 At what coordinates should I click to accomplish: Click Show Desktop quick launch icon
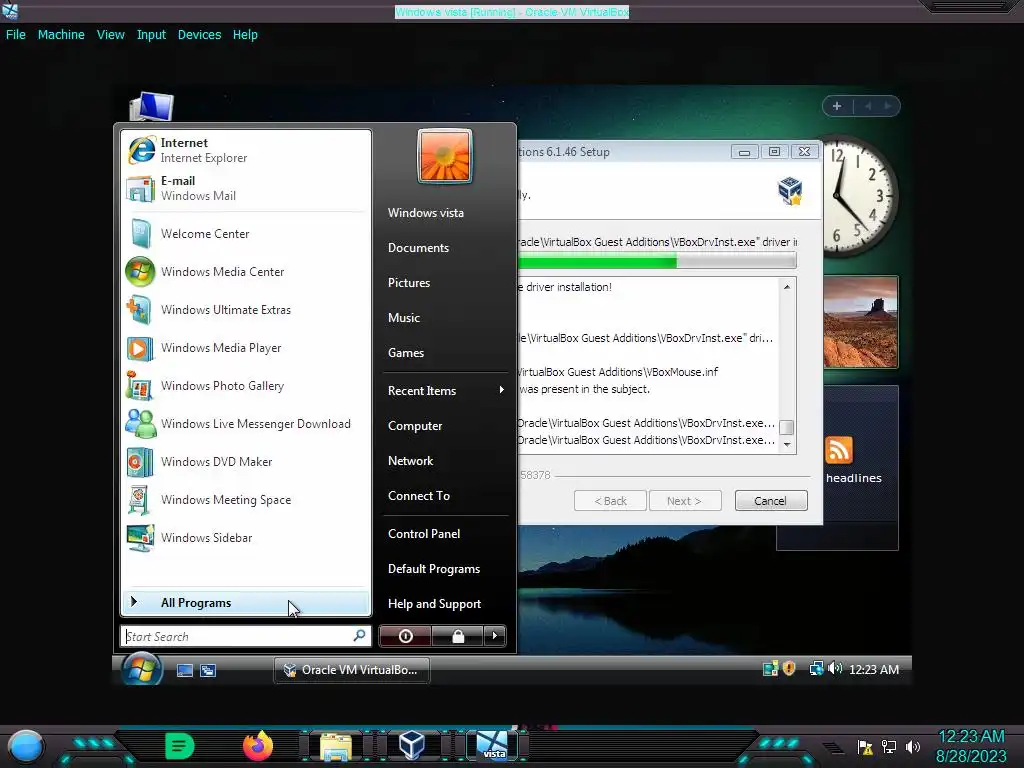(185, 671)
